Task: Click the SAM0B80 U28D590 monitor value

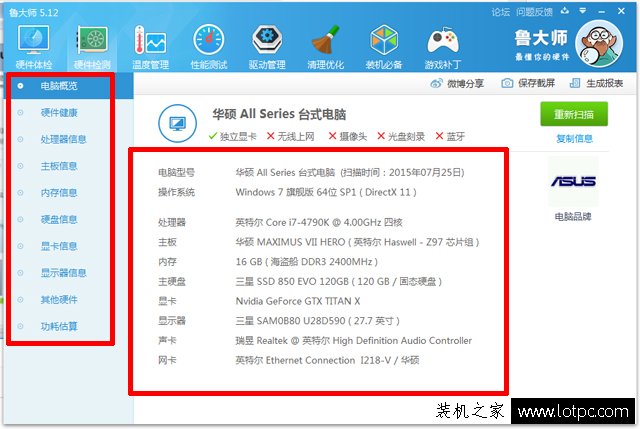Action: tap(317, 321)
